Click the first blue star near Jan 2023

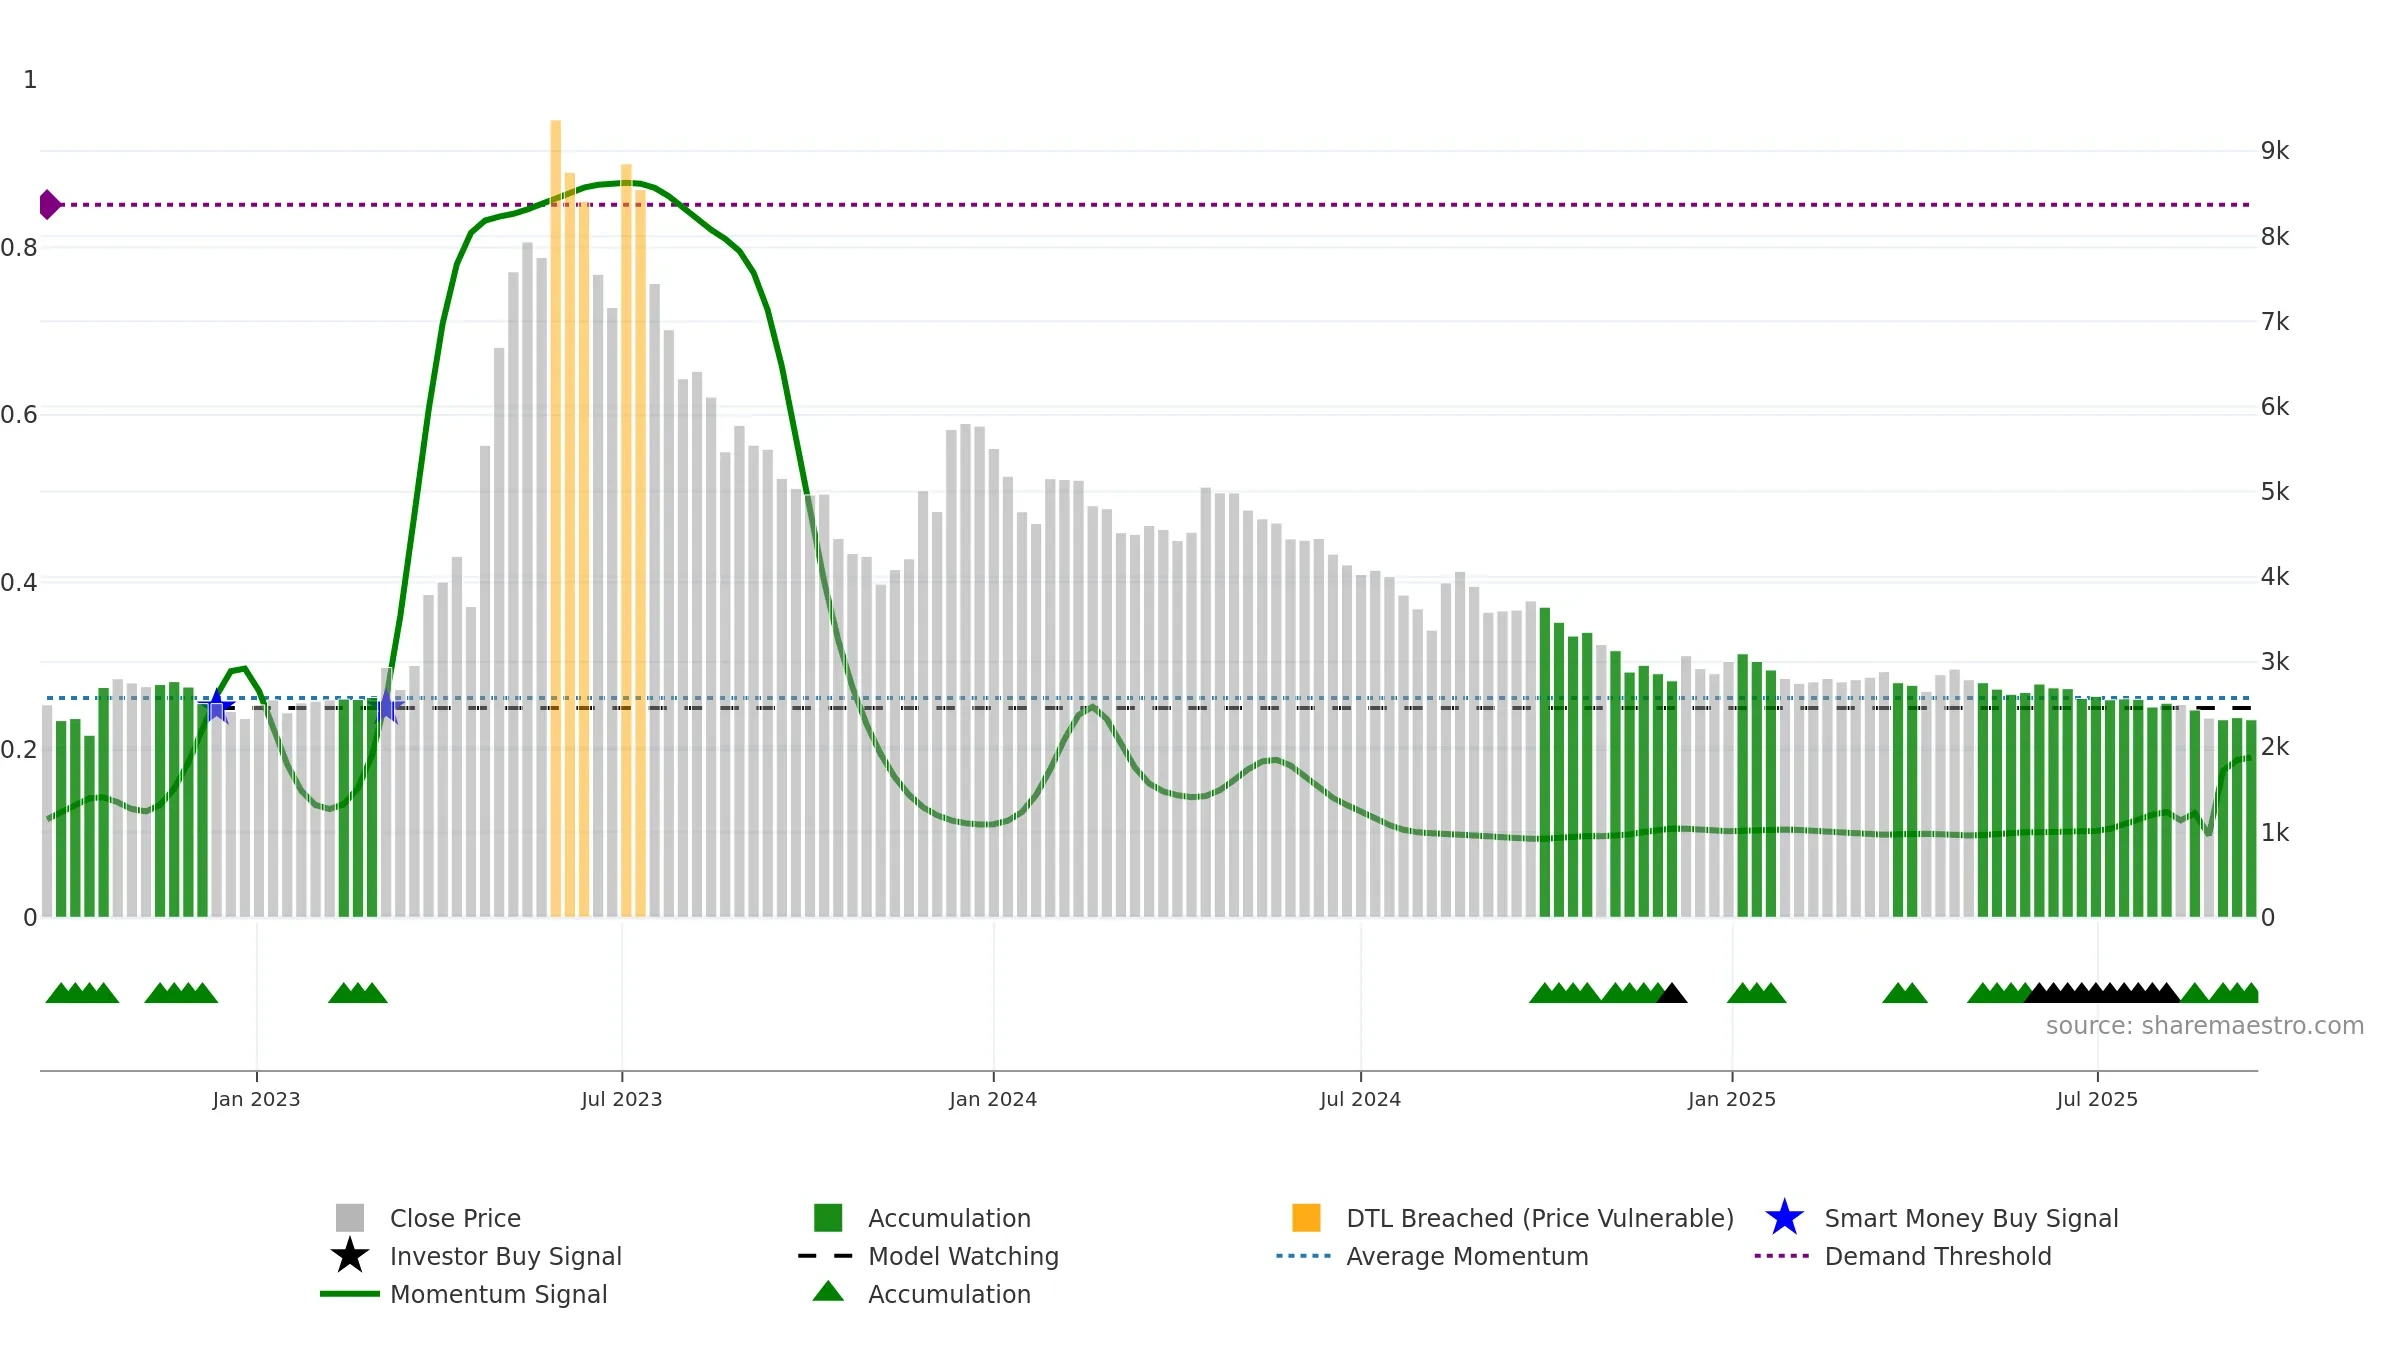click(x=216, y=706)
